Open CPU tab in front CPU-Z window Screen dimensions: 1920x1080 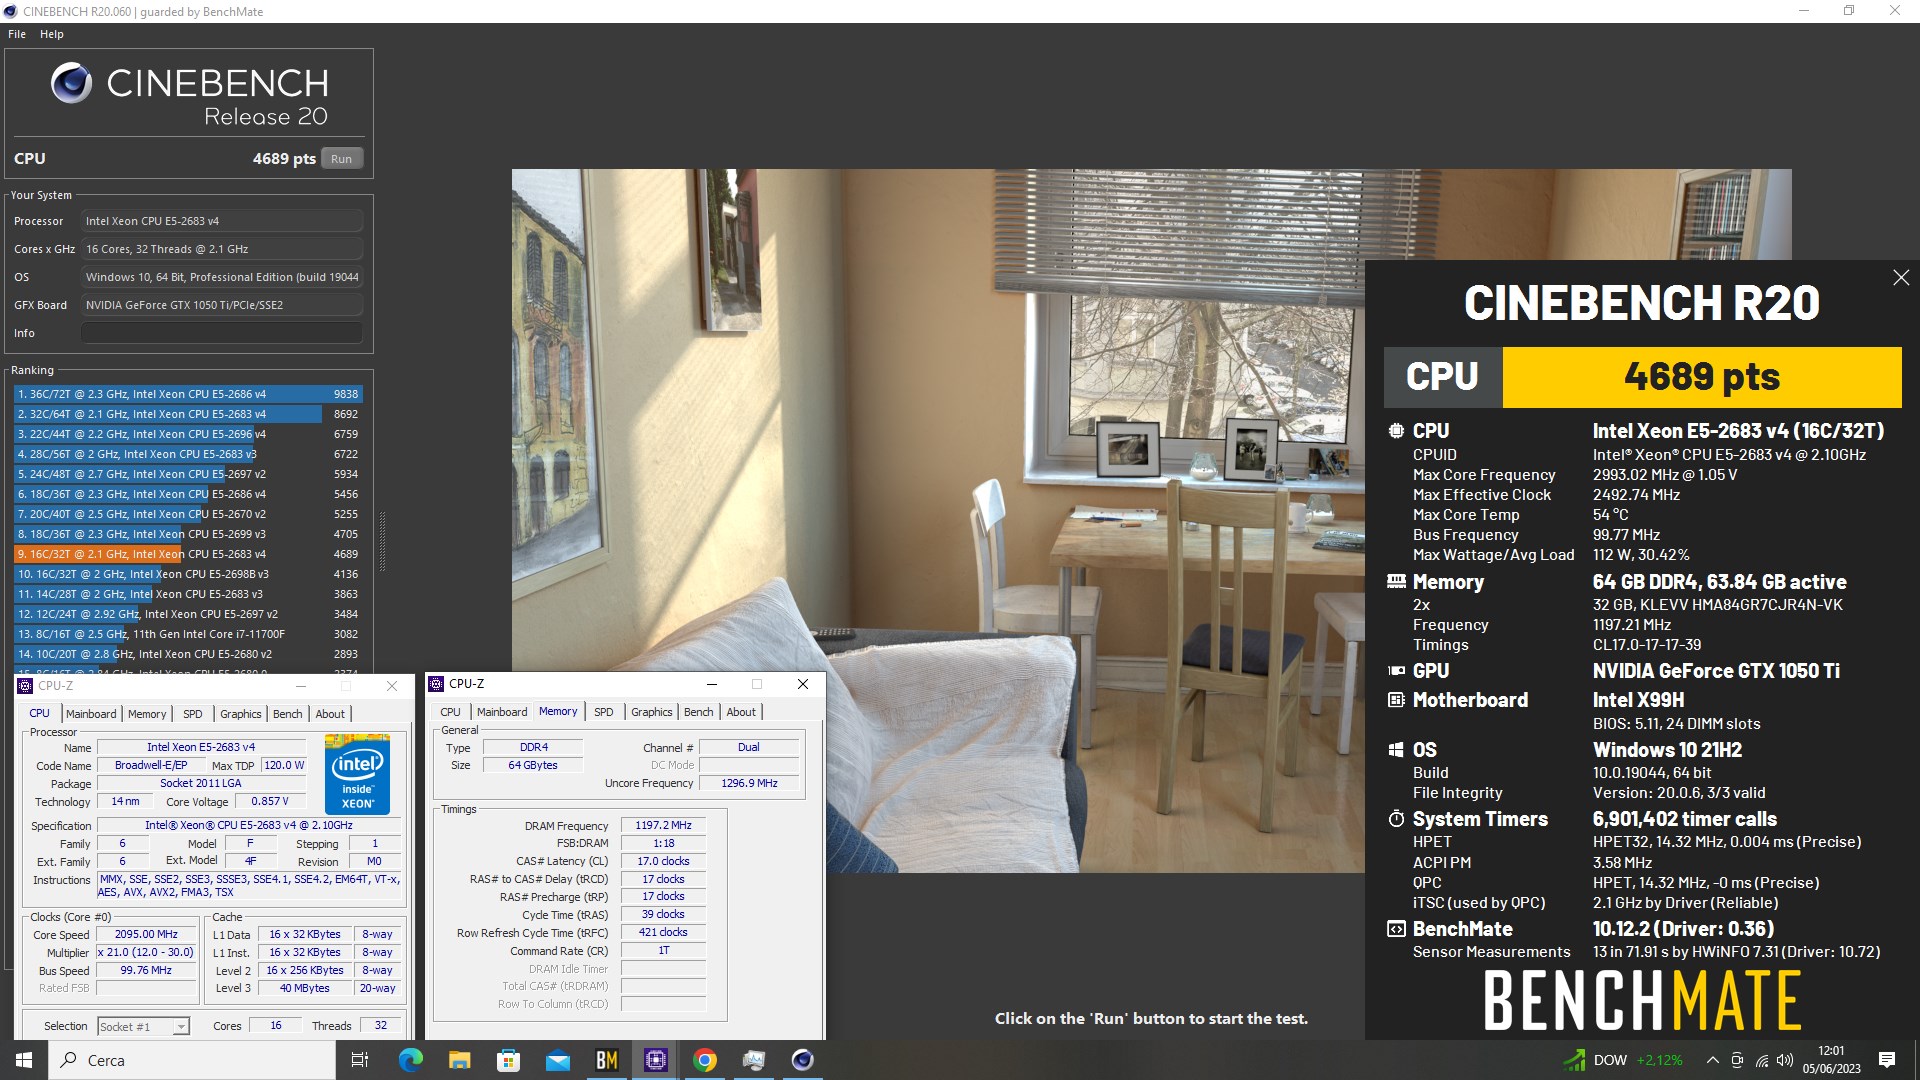click(x=451, y=712)
